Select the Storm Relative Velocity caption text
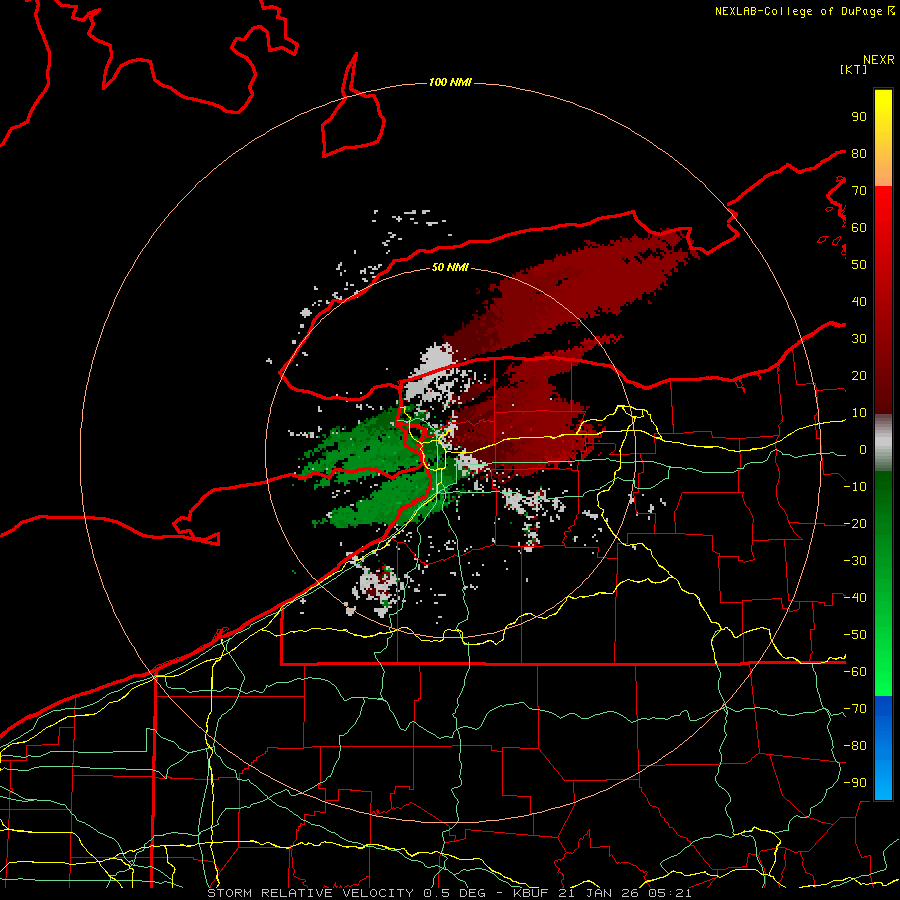This screenshot has height=900, width=900. coord(449,893)
